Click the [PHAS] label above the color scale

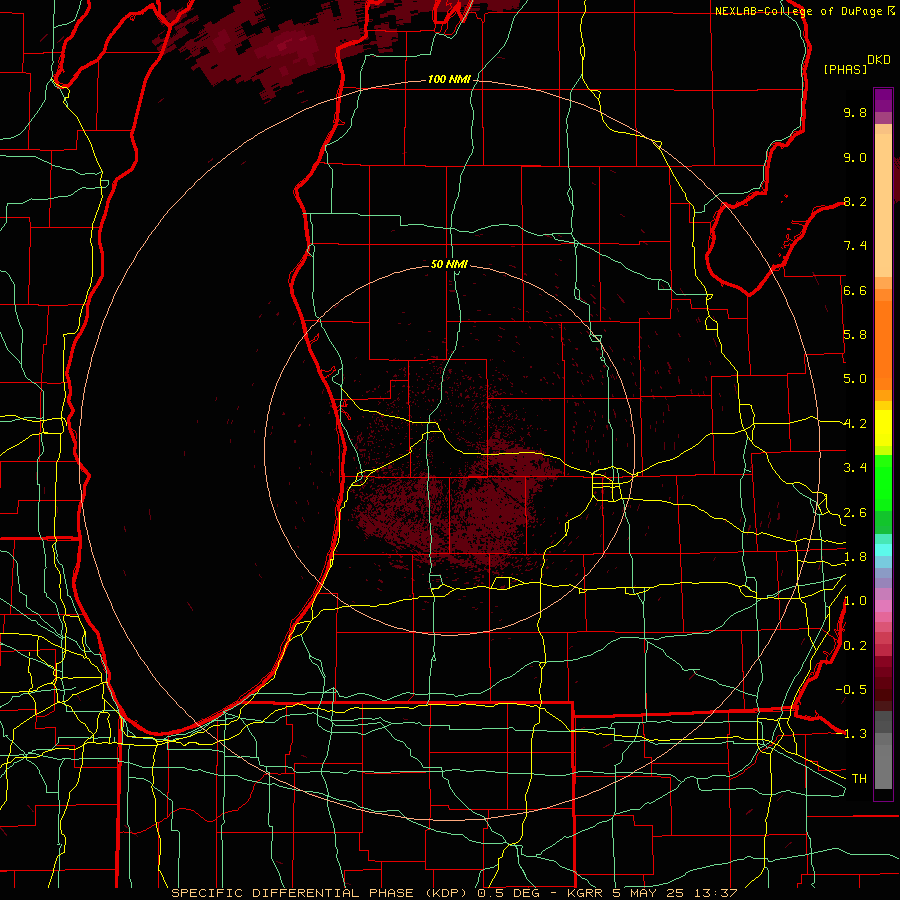(845, 69)
